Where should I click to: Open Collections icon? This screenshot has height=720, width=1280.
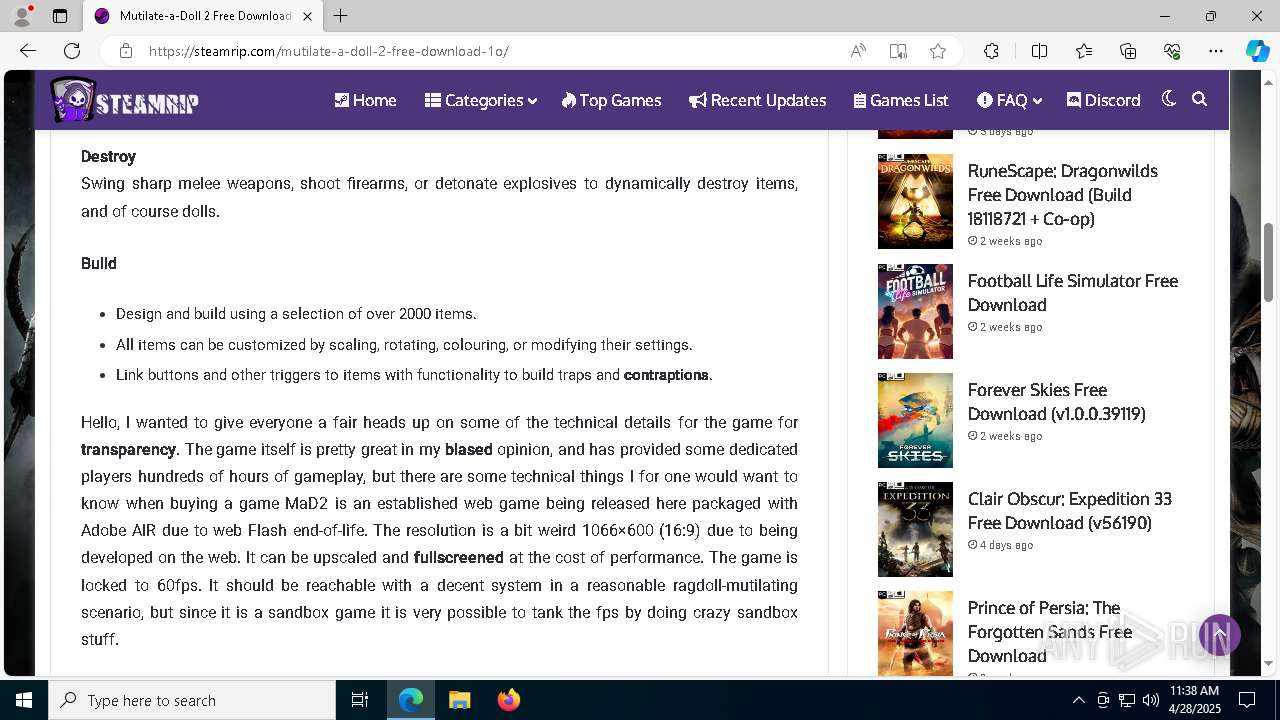pyautogui.click(x=1128, y=51)
